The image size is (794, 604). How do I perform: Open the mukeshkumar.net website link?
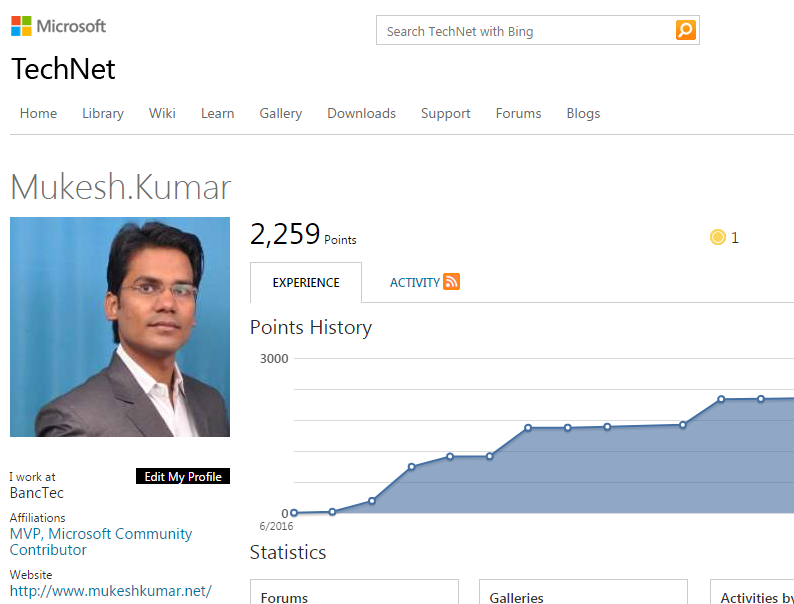click(x=110, y=591)
